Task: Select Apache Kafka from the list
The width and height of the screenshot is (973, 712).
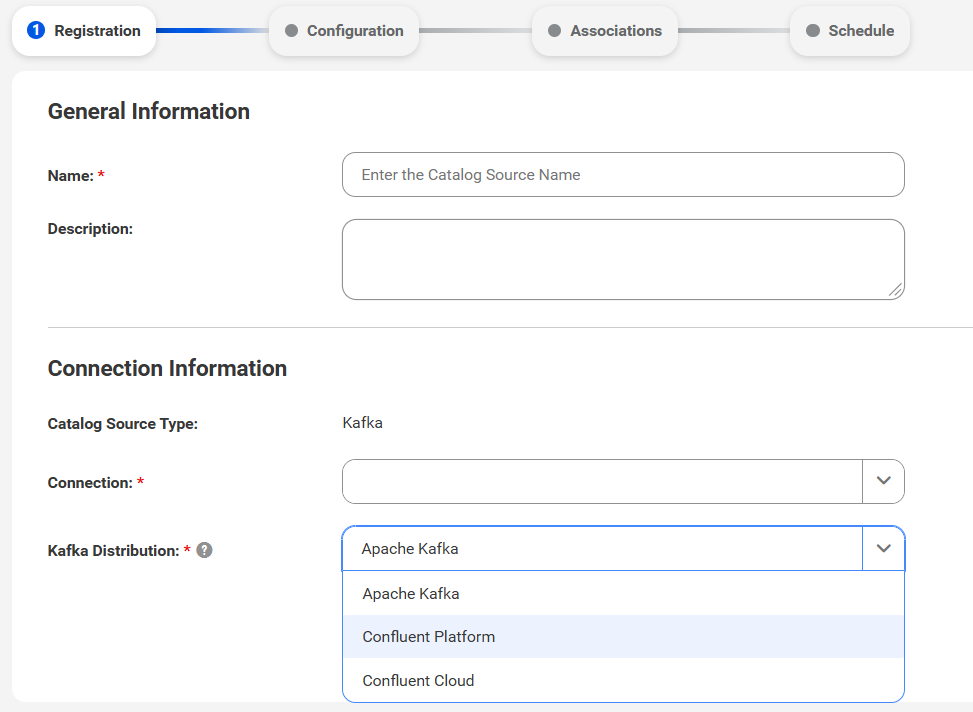Action: pyautogui.click(x=623, y=593)
